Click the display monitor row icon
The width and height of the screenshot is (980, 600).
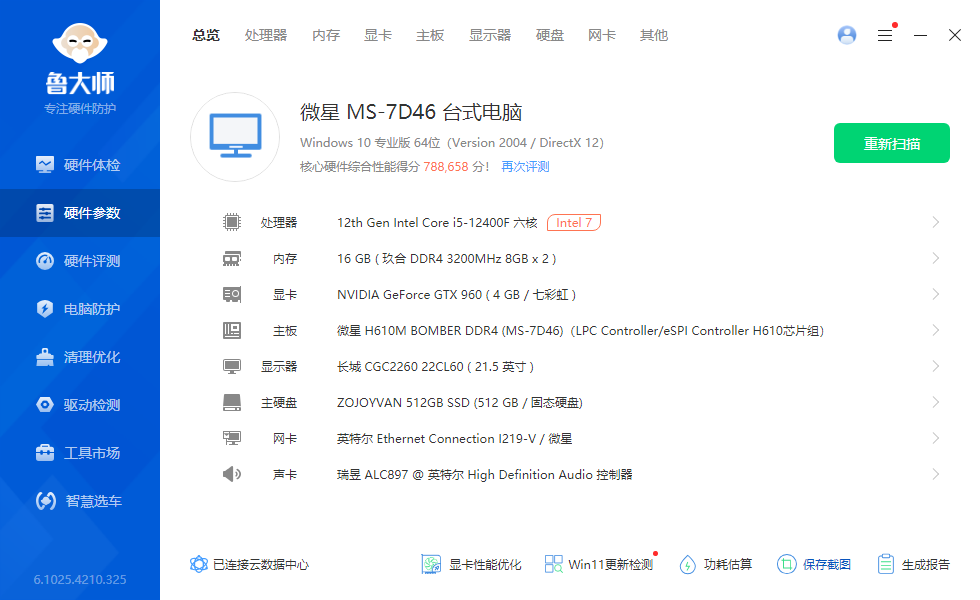(232, 366)
